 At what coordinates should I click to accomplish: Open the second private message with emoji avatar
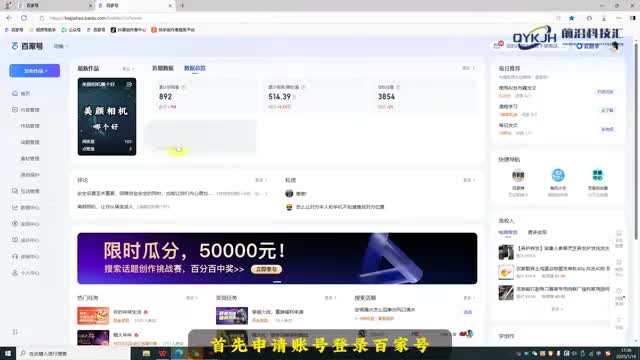pos(335,207)
